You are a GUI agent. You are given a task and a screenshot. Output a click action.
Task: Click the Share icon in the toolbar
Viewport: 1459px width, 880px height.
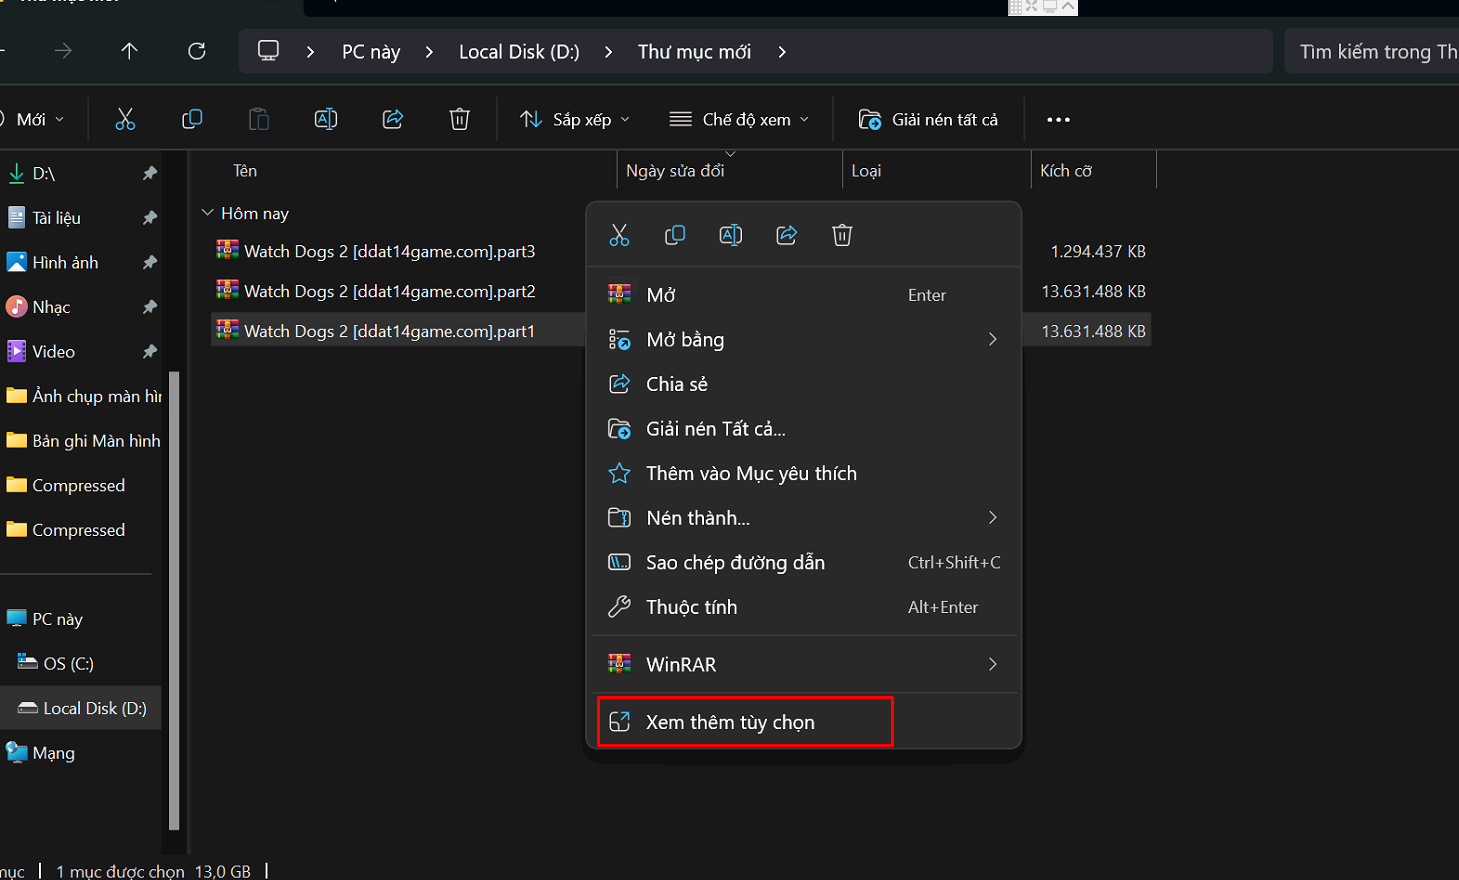click(393, 119)
